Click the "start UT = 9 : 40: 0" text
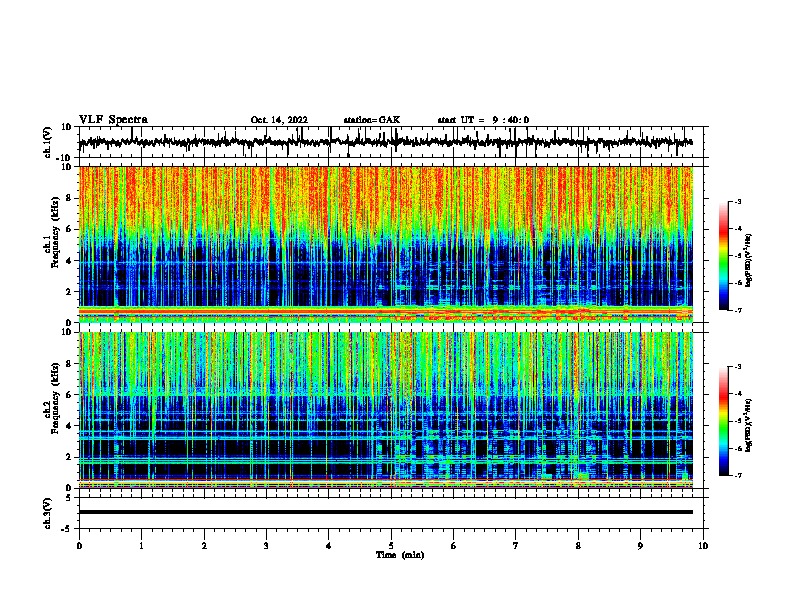 click(483, 120)
